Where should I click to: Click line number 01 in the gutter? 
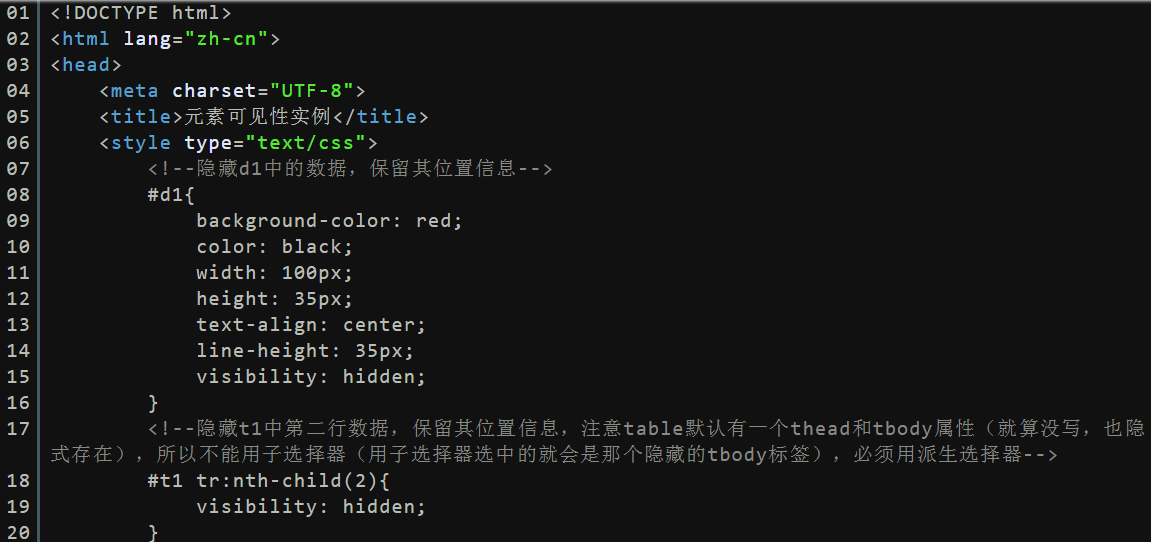[x=18, y=13]
